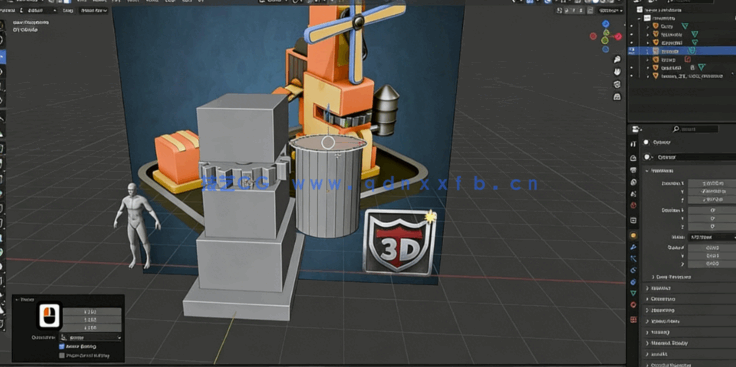The image size is (736, 367).
Task: Open the Orientation dropdown in operator panel
Action: tap(91, 337)
